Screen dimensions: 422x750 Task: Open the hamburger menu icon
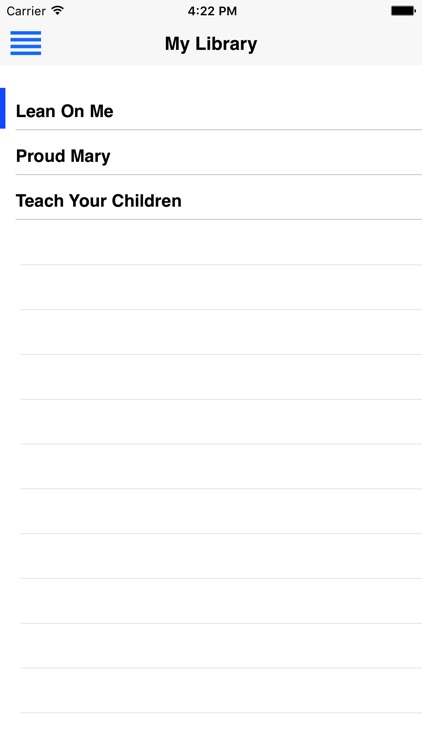(26, 43)
